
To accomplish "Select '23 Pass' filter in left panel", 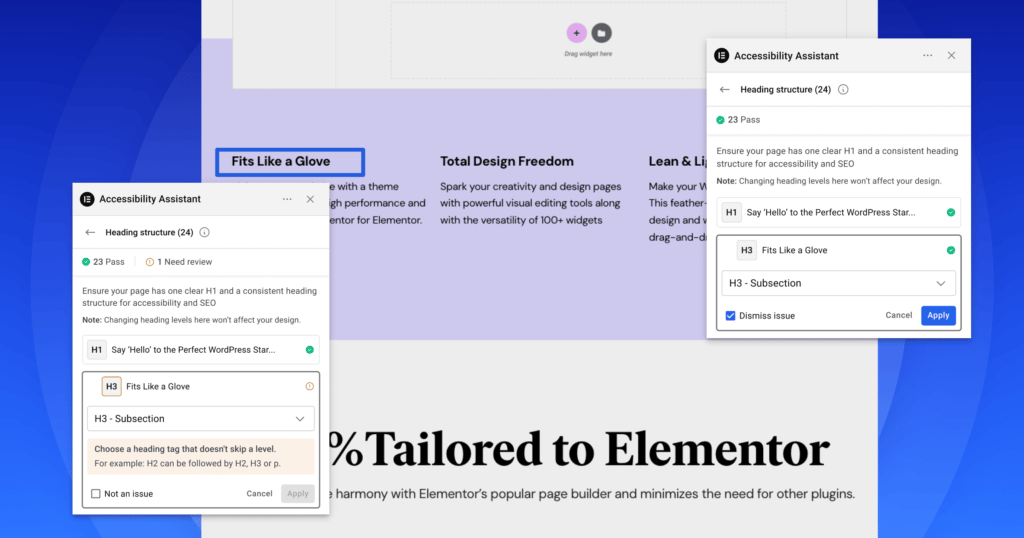I will click(x=106, y=262).
